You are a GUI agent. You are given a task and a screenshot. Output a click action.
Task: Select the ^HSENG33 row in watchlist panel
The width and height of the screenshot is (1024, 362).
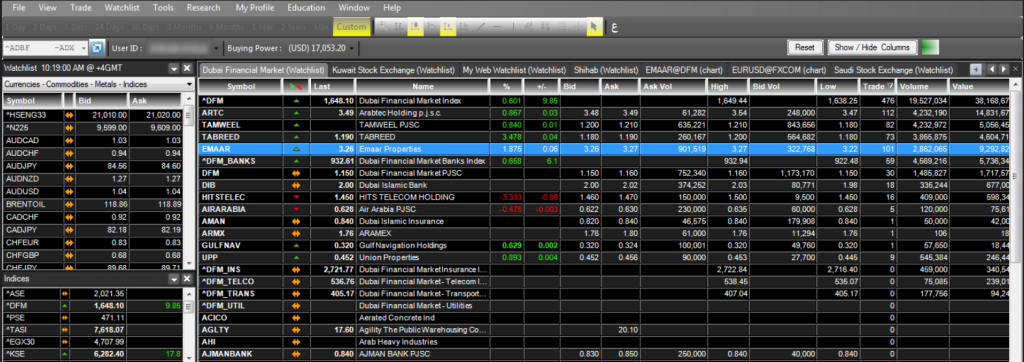tap(93, 114)
